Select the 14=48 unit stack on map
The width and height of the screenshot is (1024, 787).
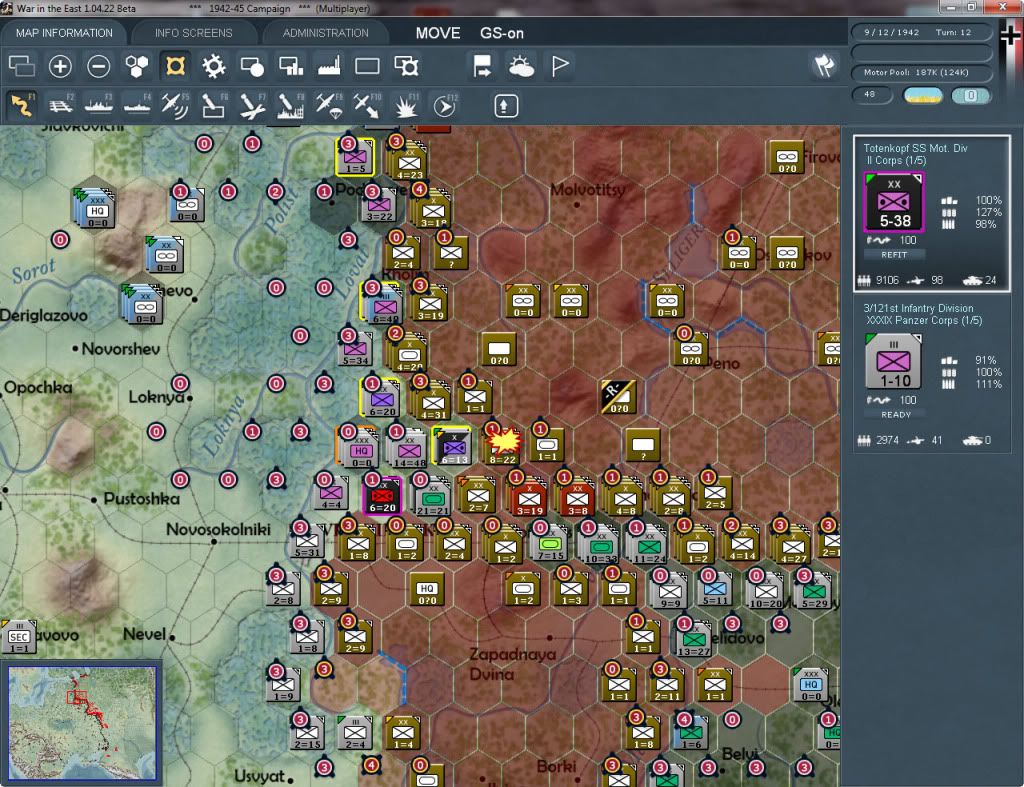[x=408, y=449]
